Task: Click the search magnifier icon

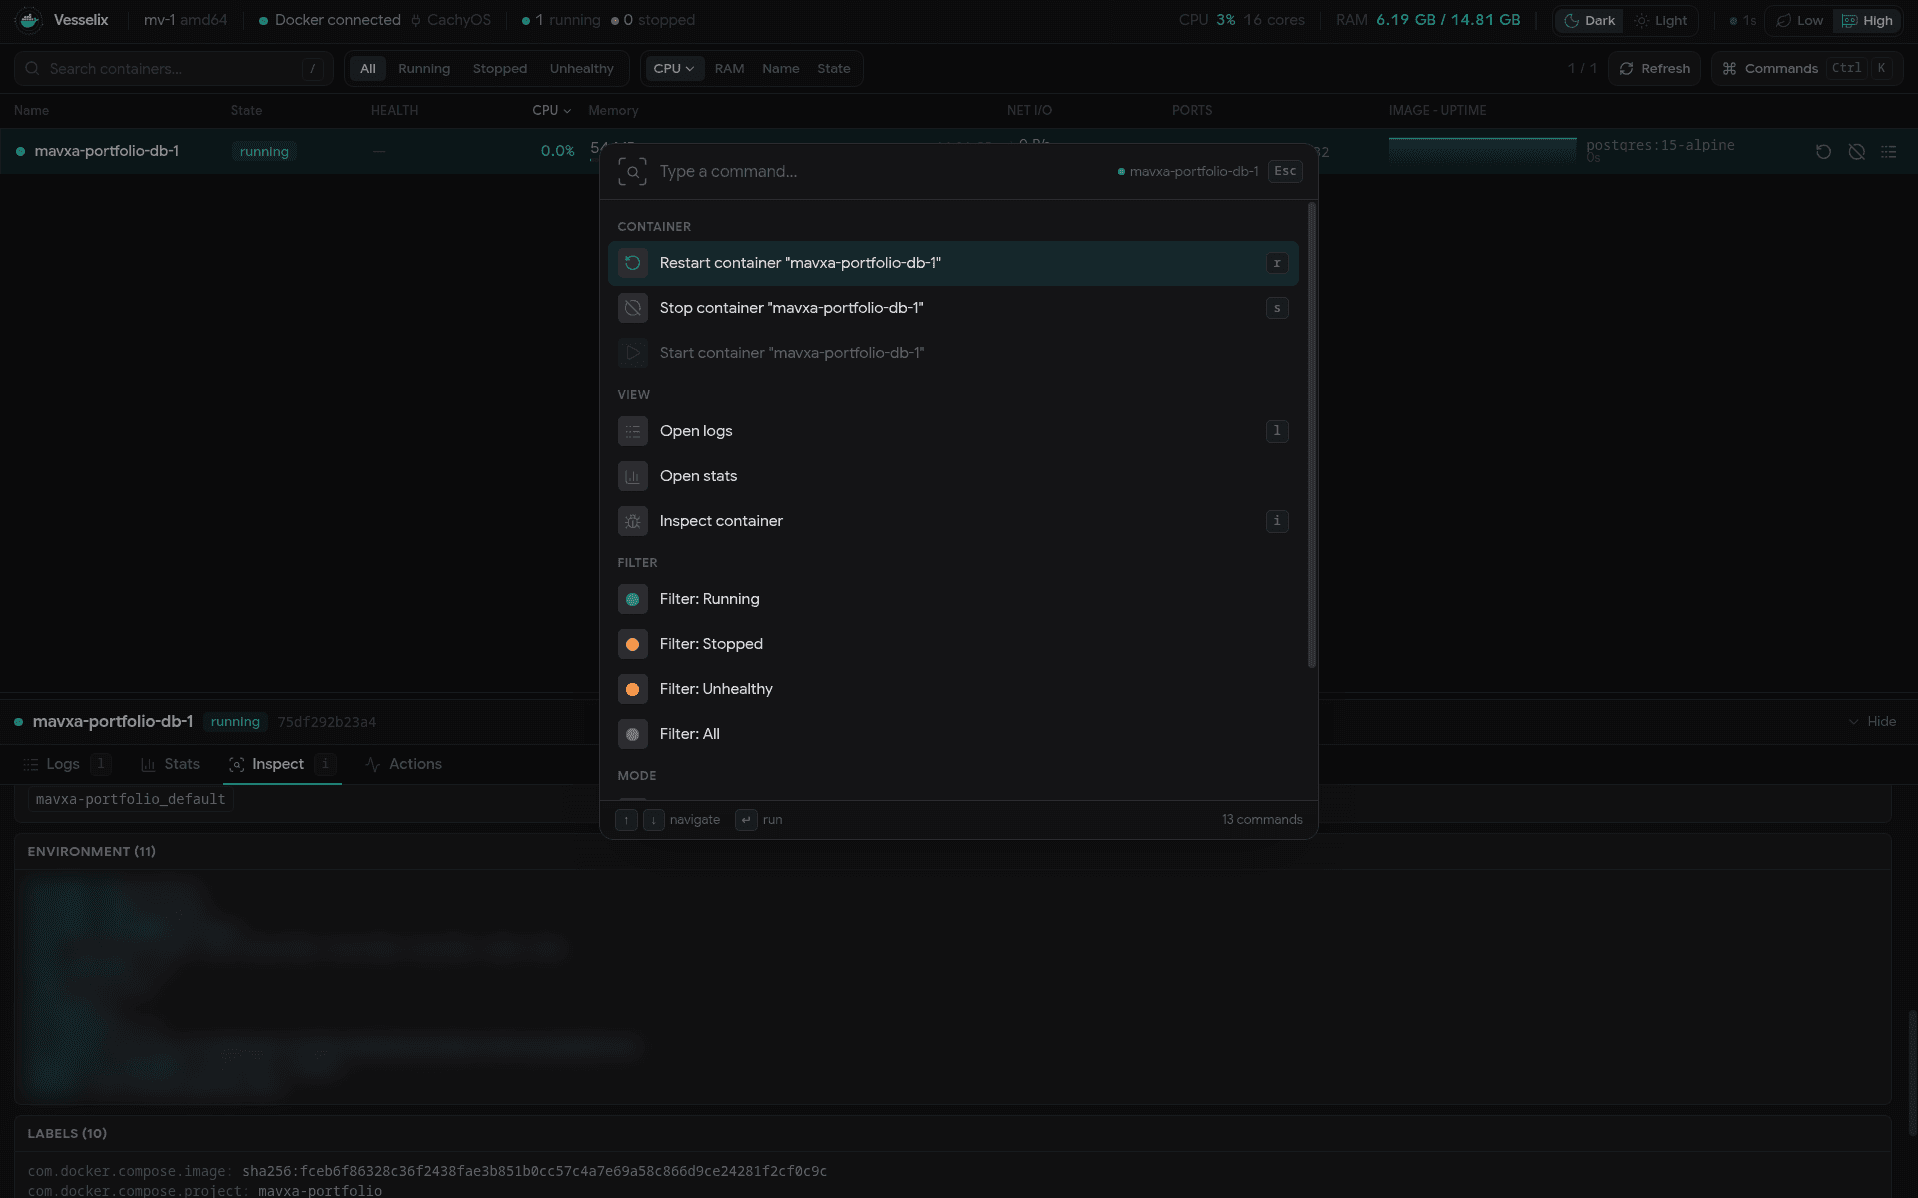Action: click(x=32, y=69)
